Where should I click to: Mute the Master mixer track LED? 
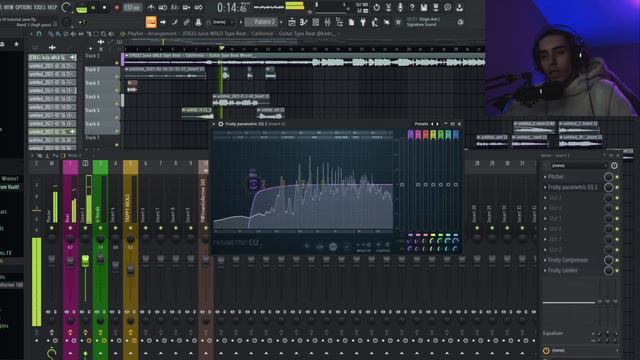pos(51,228)
